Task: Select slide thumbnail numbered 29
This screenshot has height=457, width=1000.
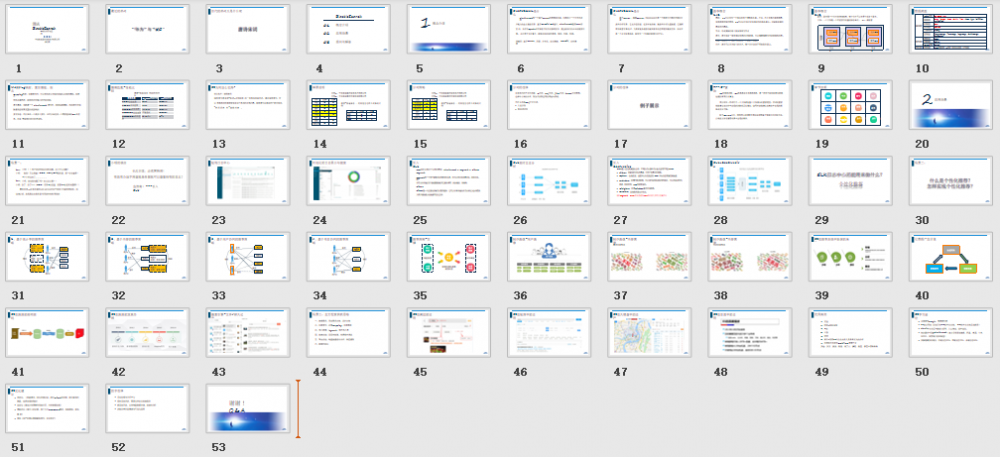Action: (x=851, y=181)
